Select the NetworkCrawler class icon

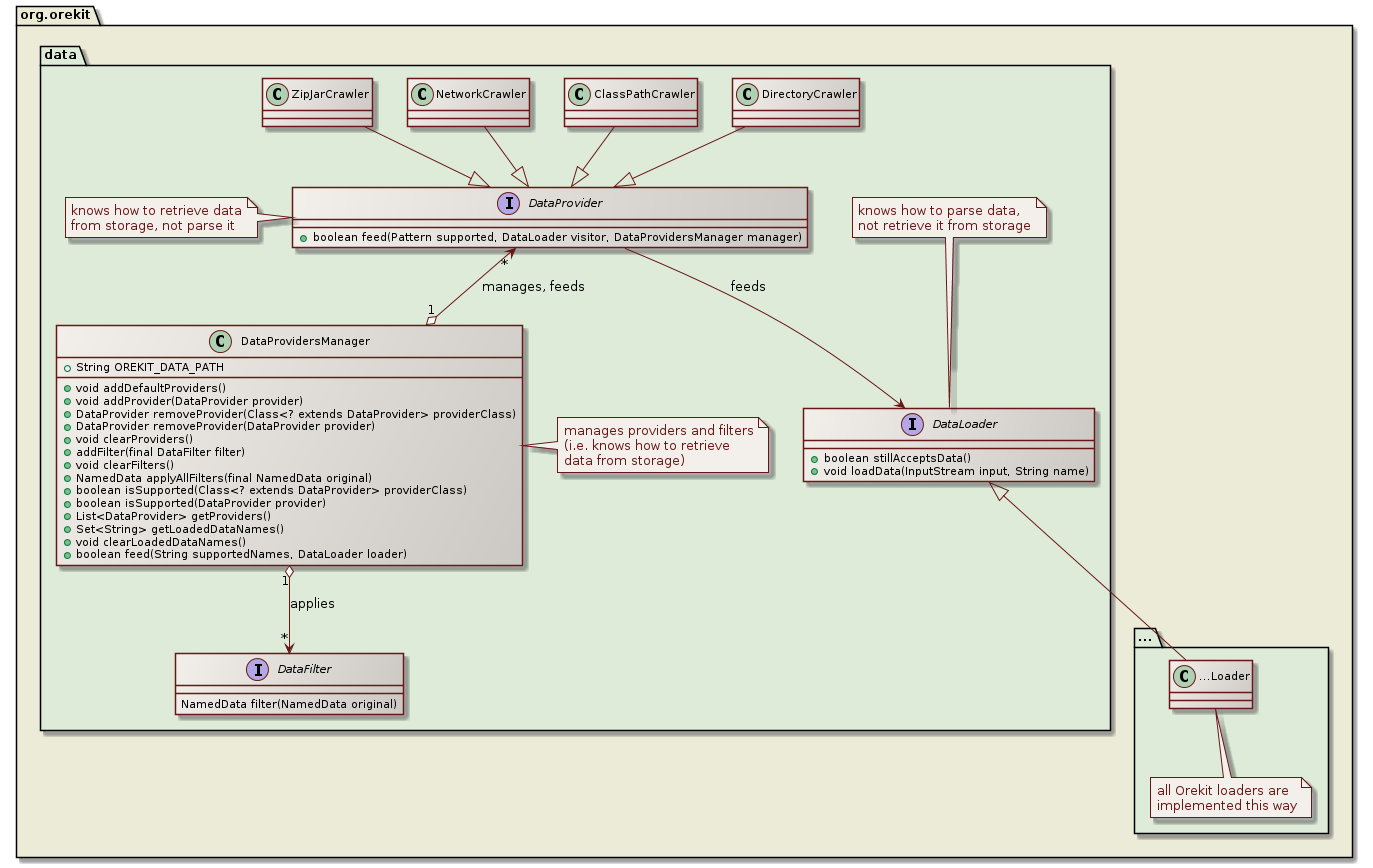(420, 93)
